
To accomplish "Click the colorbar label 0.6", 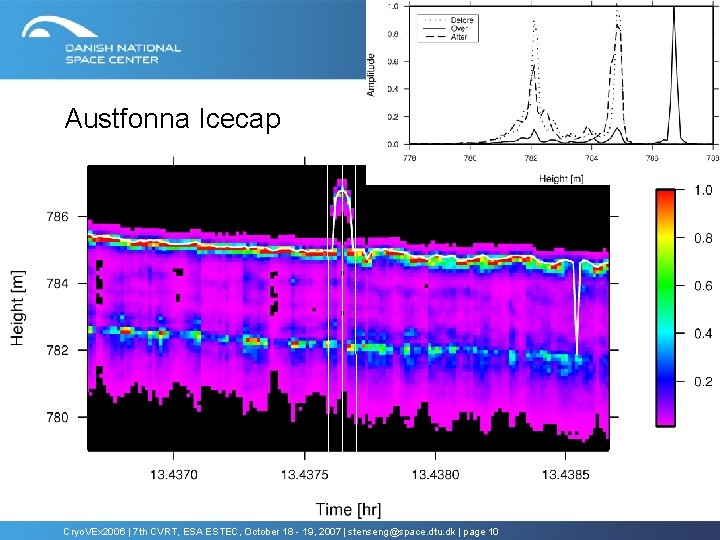I will (703, 286).
